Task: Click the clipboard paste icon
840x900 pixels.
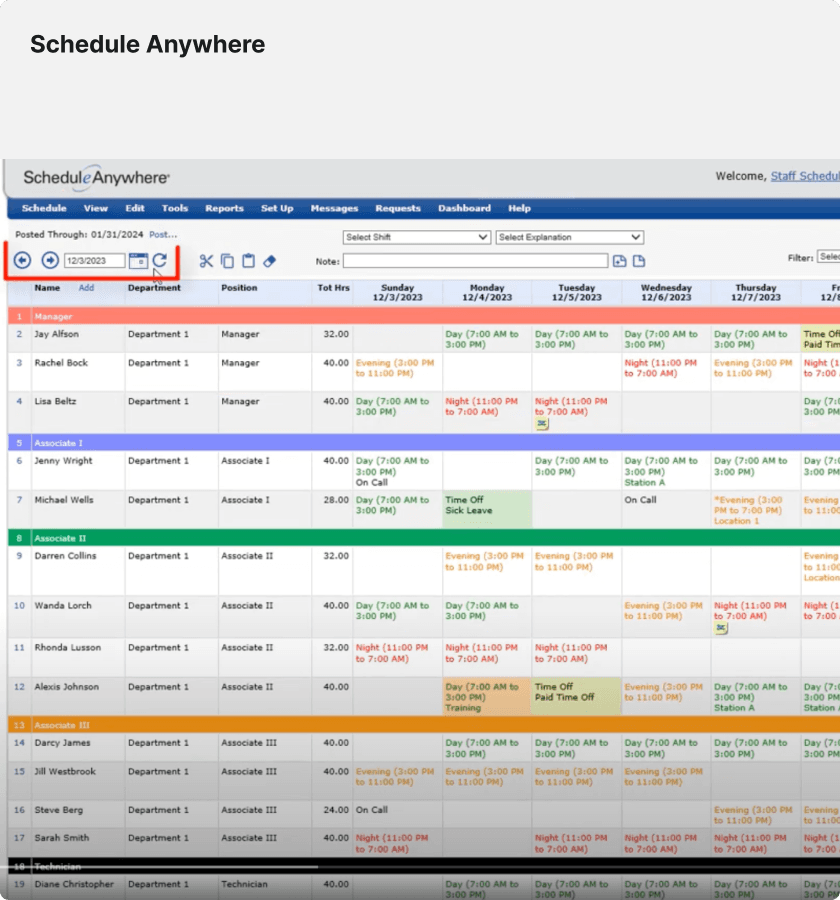Action: pos(249,261)
